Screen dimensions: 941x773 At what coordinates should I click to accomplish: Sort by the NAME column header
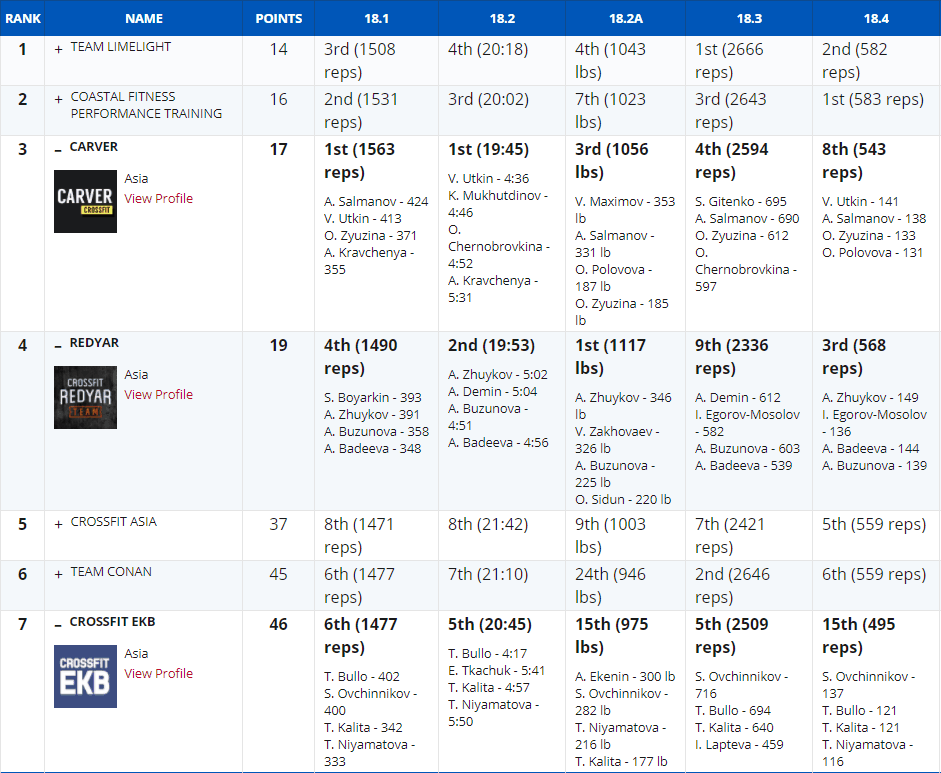click(x=144, y=19)
